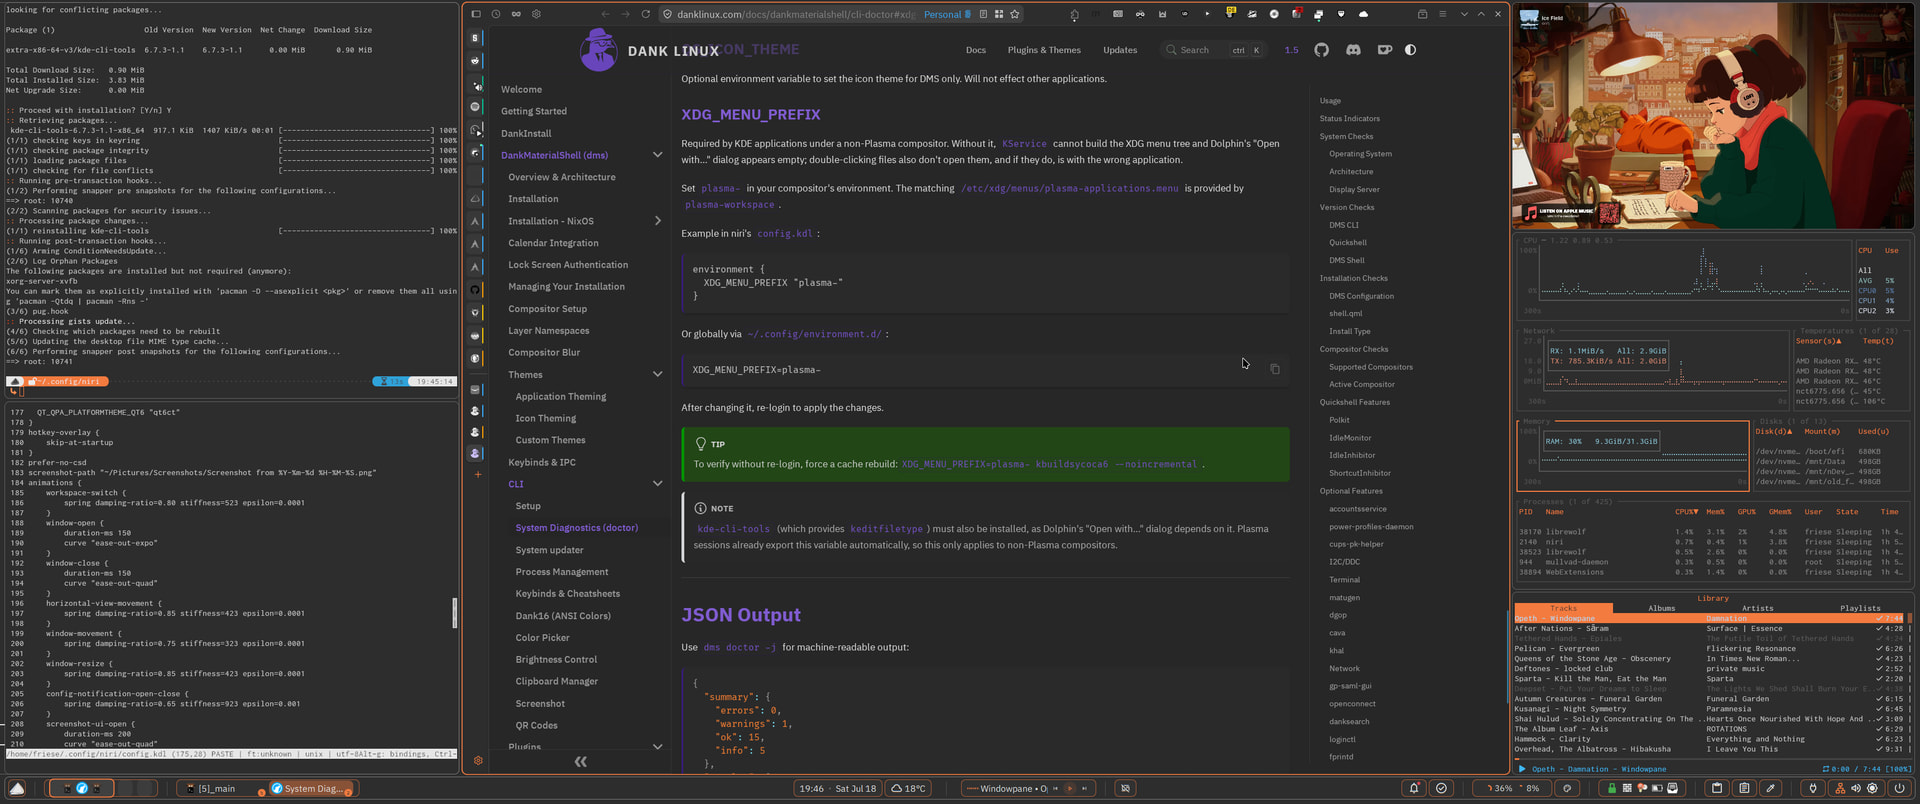This screenshot has height=804, width=1920.
Task: Open the launcher icon on the taskbar
Action: 17,788
